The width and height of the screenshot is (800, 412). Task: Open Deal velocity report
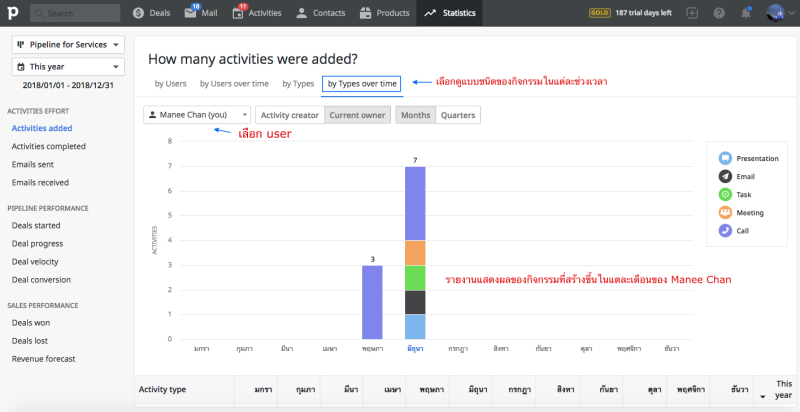[35, 262]
